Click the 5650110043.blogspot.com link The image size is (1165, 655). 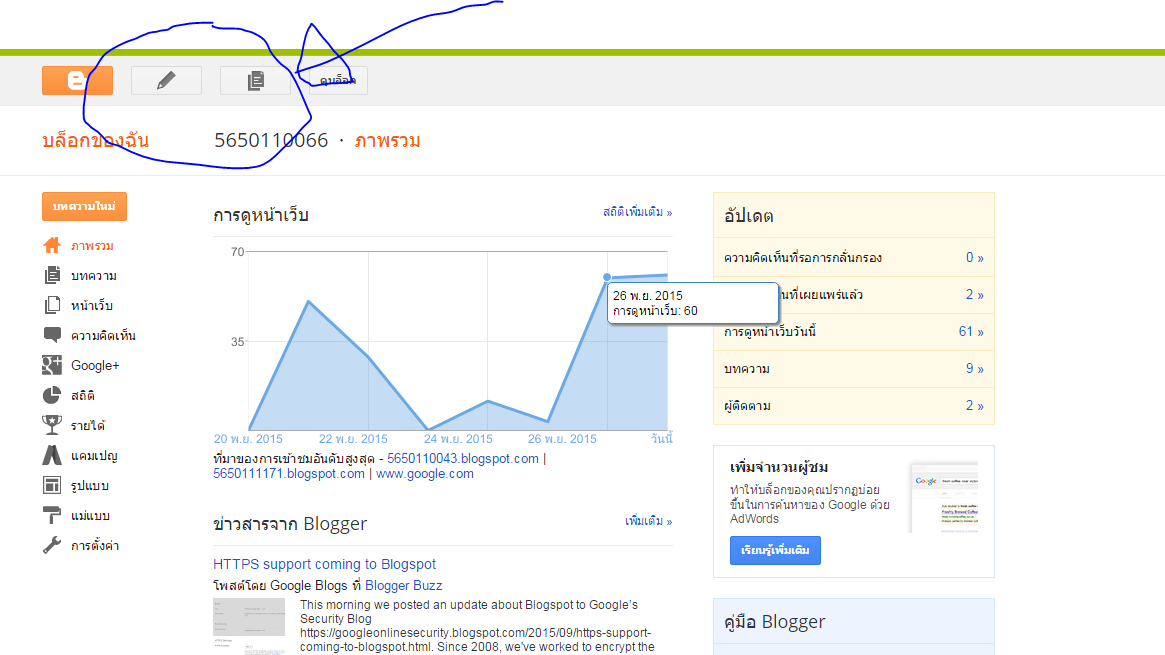pyautogui.click(x=463, y=459)
